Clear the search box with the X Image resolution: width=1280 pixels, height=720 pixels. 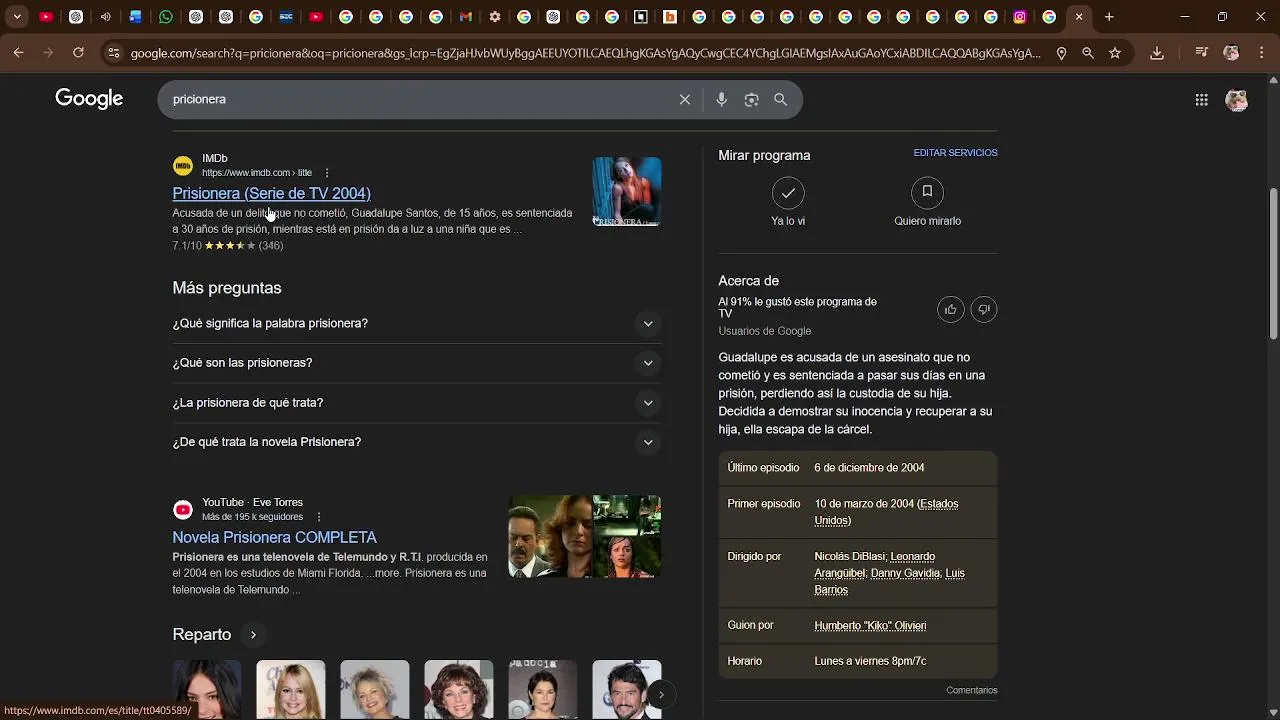pos(685,100)
